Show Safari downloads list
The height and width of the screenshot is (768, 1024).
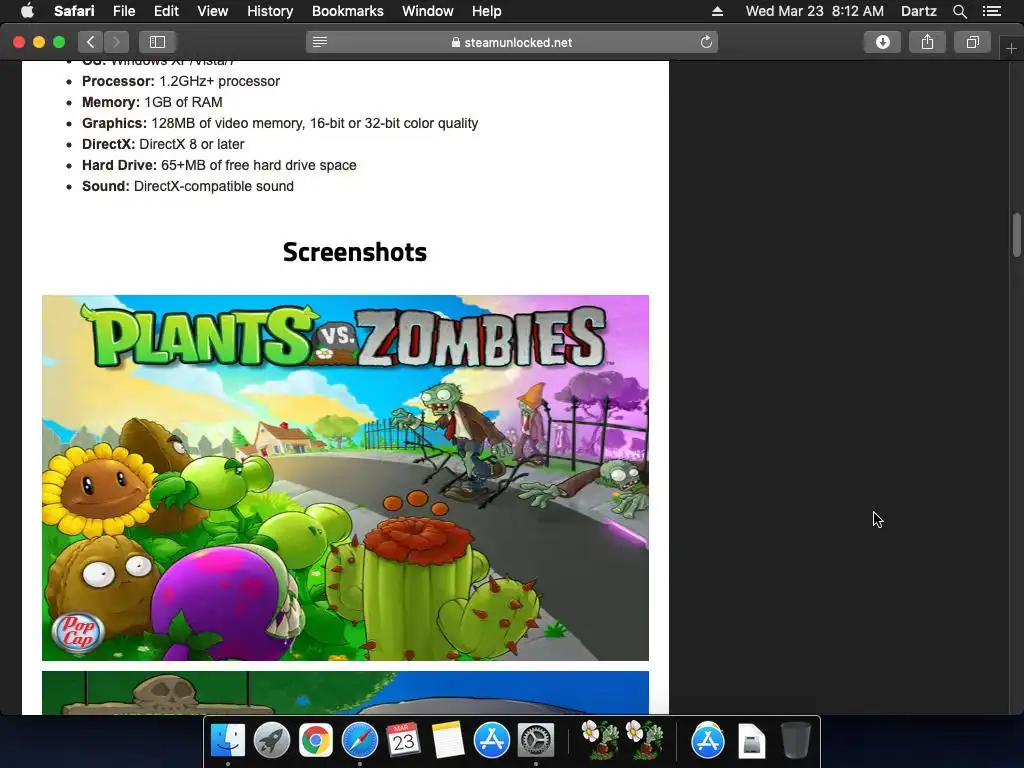882,42
